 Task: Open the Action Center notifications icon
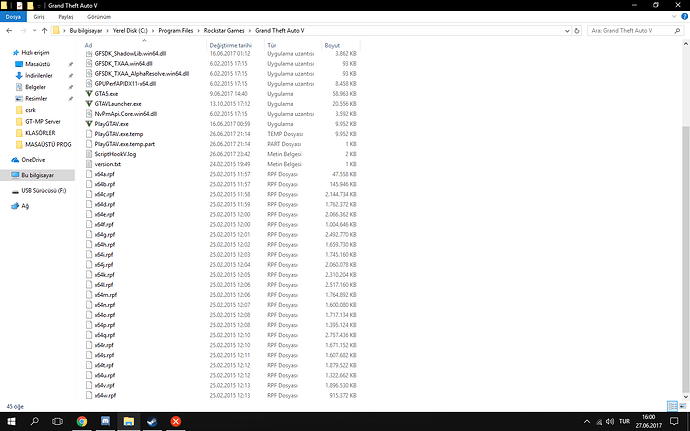674,421
